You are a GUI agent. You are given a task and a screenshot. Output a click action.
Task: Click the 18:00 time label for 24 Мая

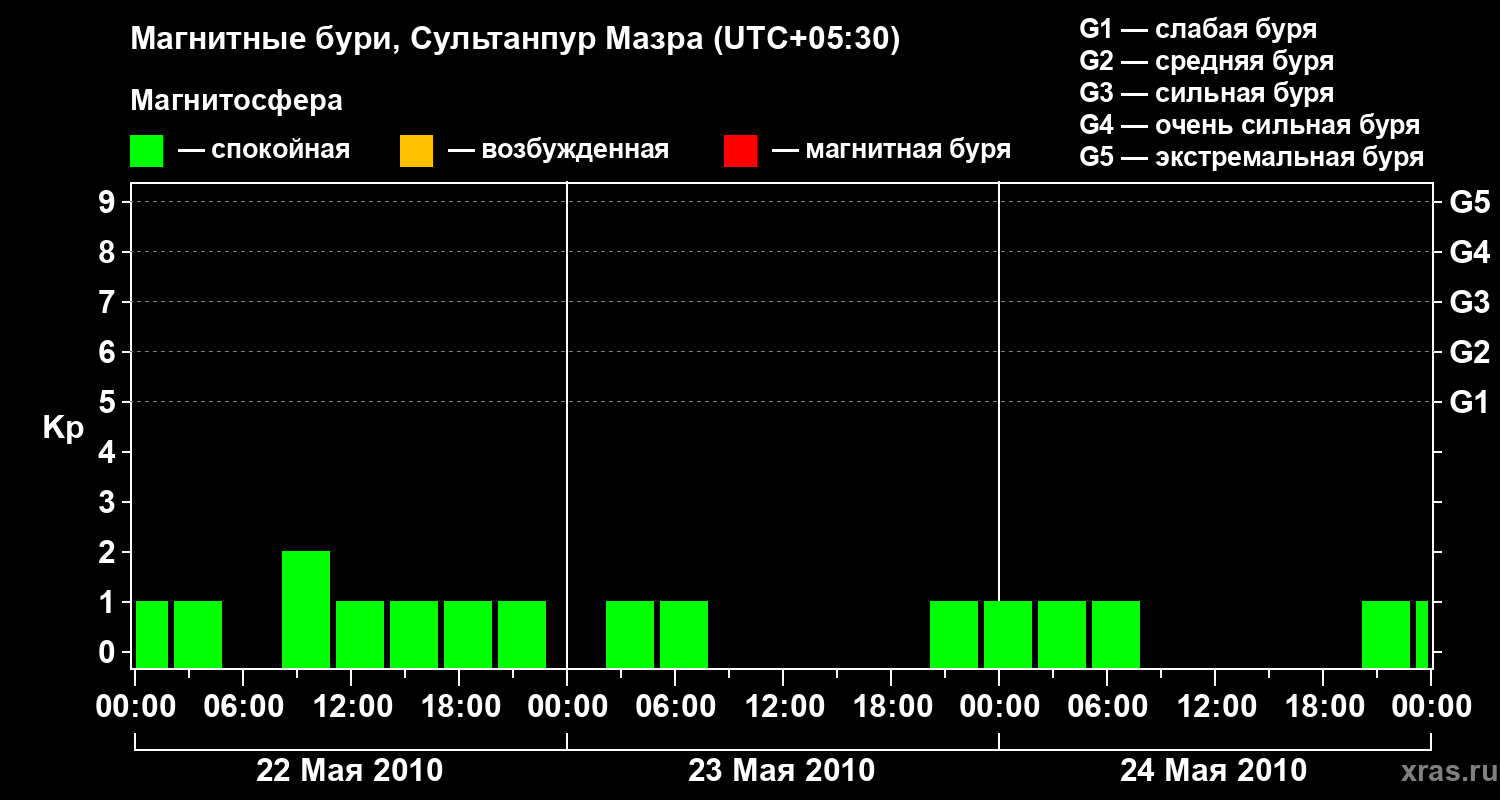(x=1323, y=707)
